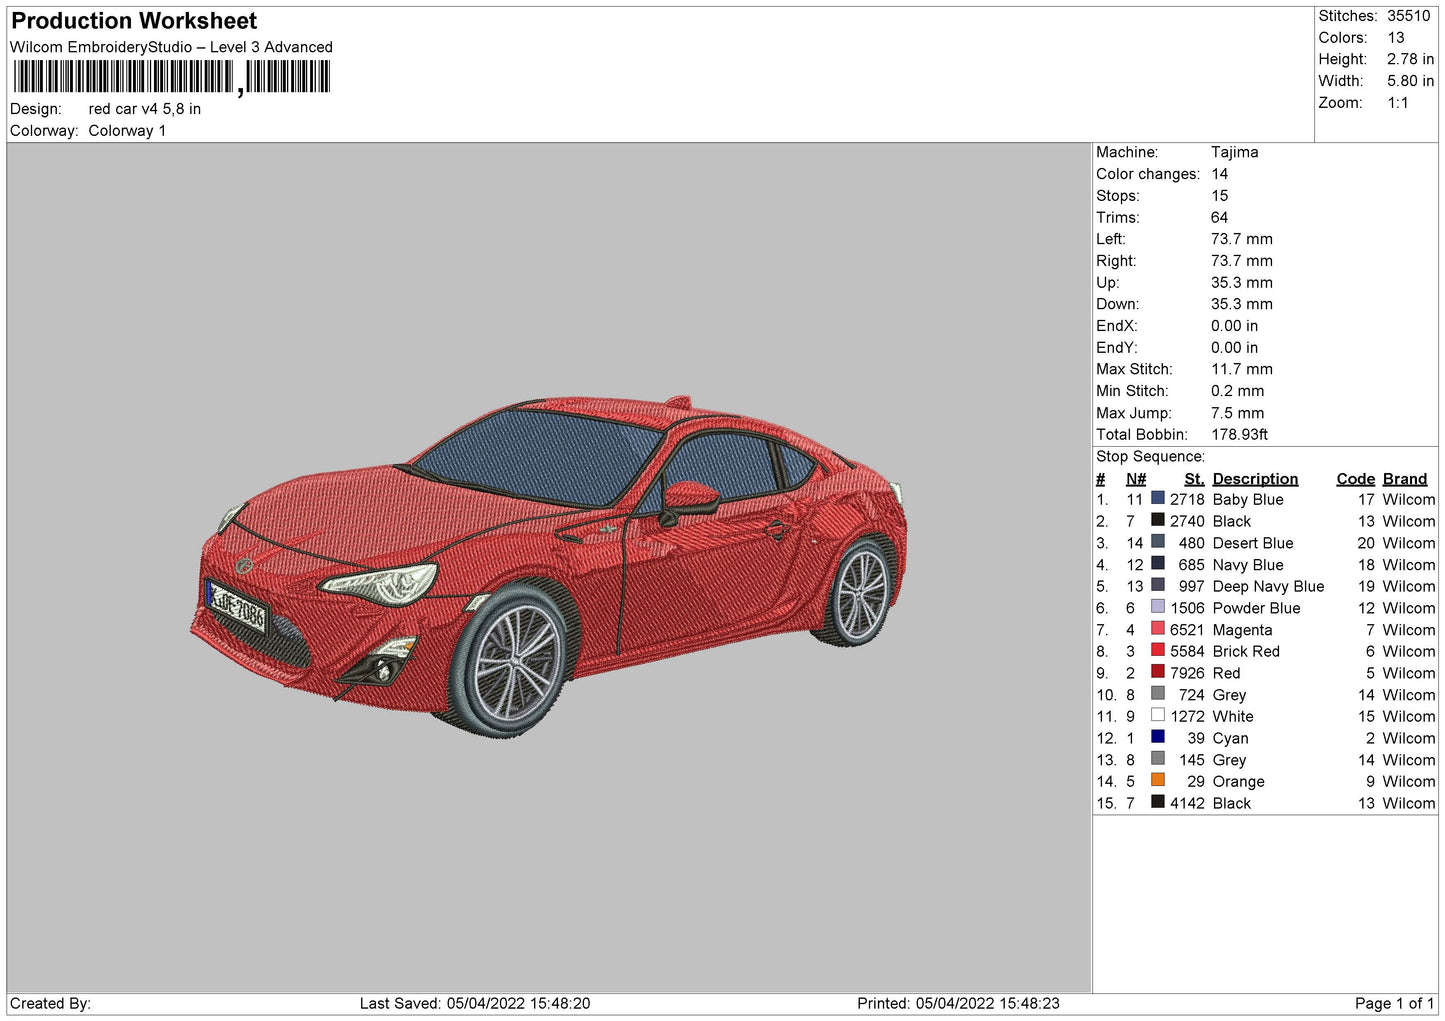Click the Desert Blue color swatch

tap(1158, 542)
